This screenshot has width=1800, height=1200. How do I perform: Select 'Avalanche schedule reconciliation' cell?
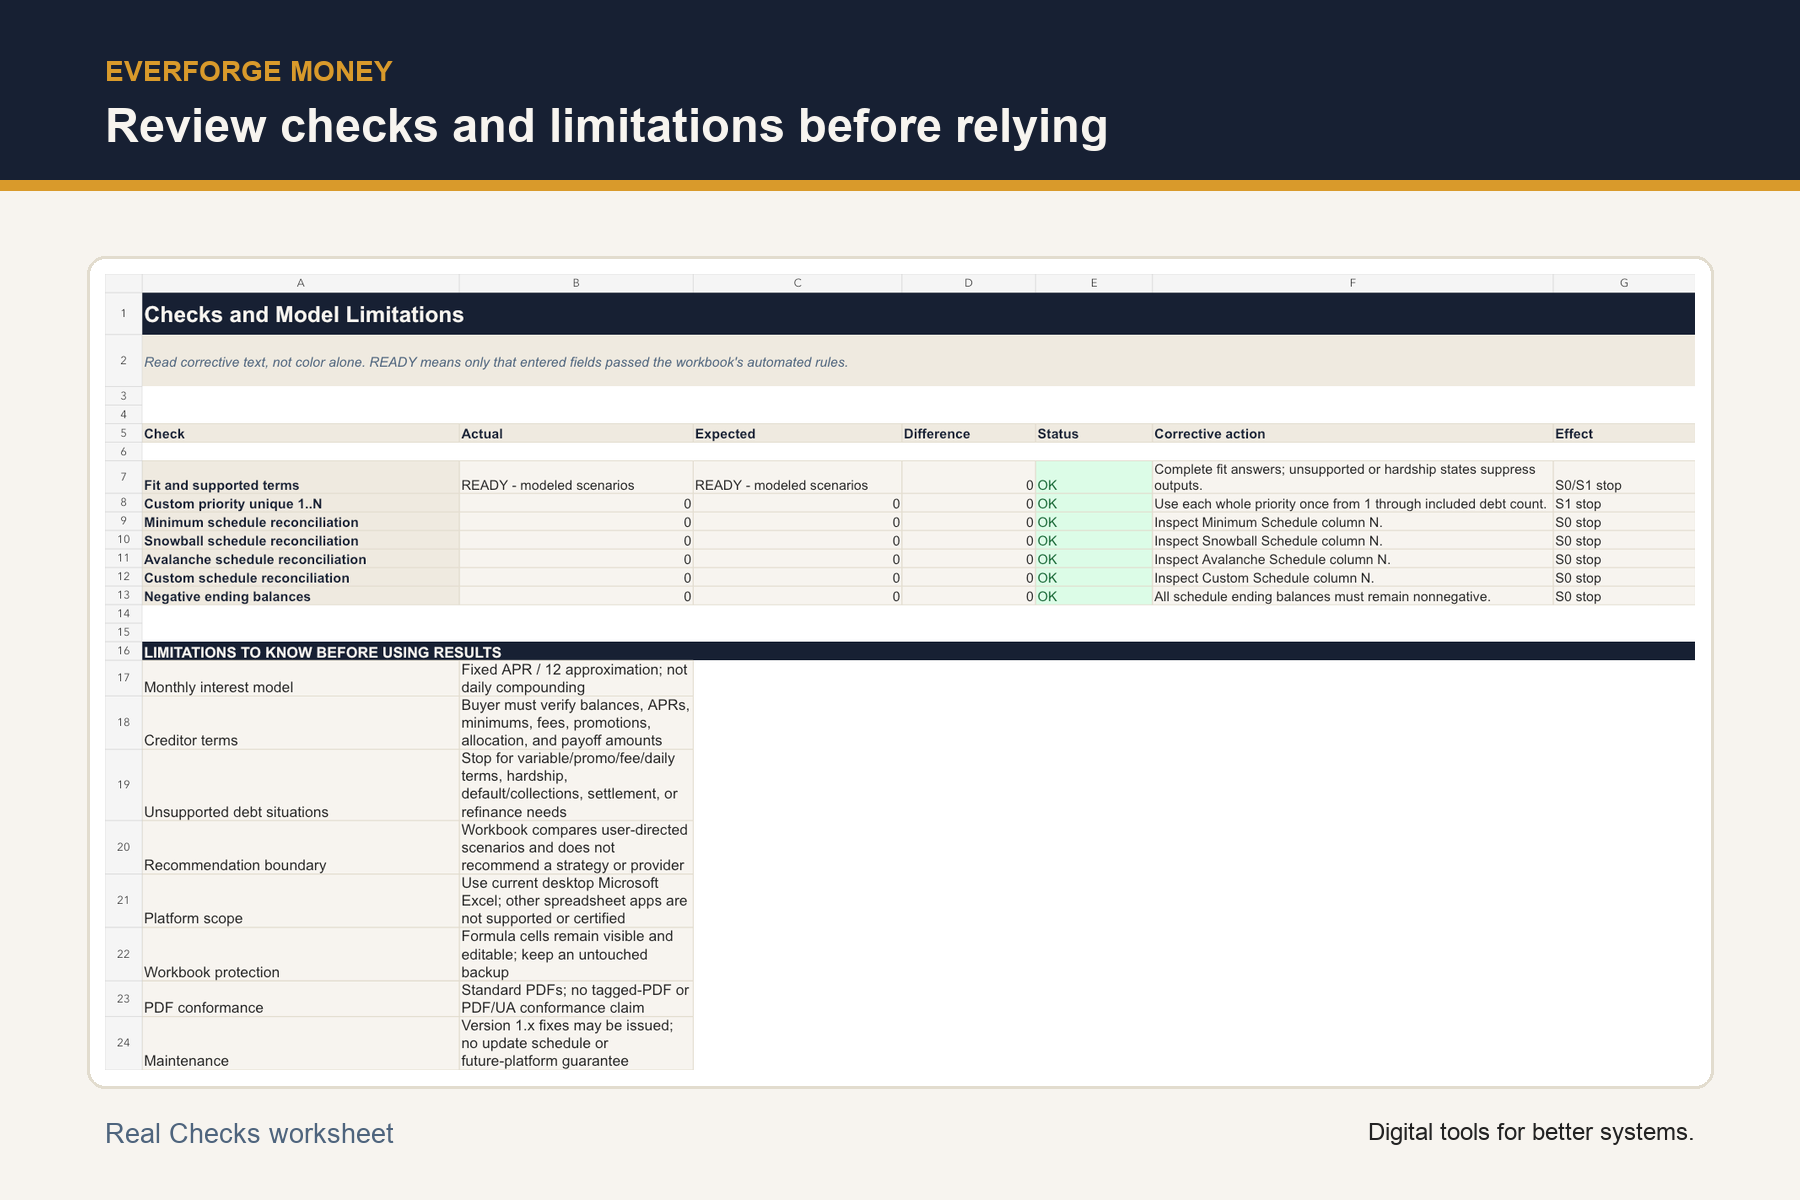click(x=300, y=559)
